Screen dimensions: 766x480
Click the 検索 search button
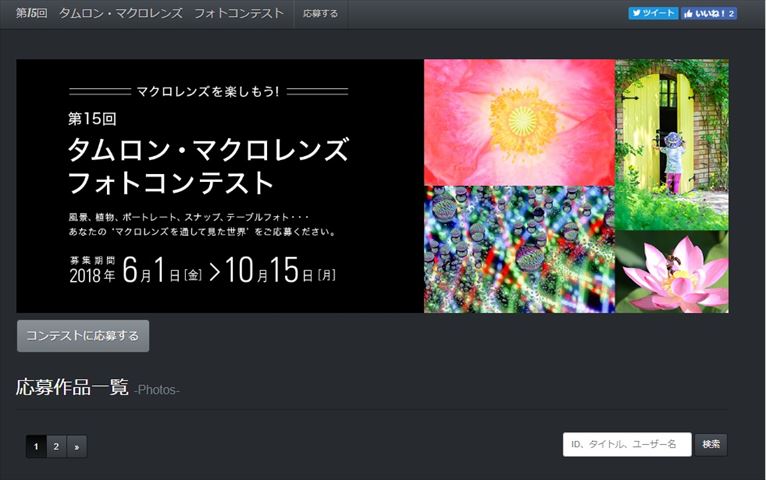pos(711,444)
